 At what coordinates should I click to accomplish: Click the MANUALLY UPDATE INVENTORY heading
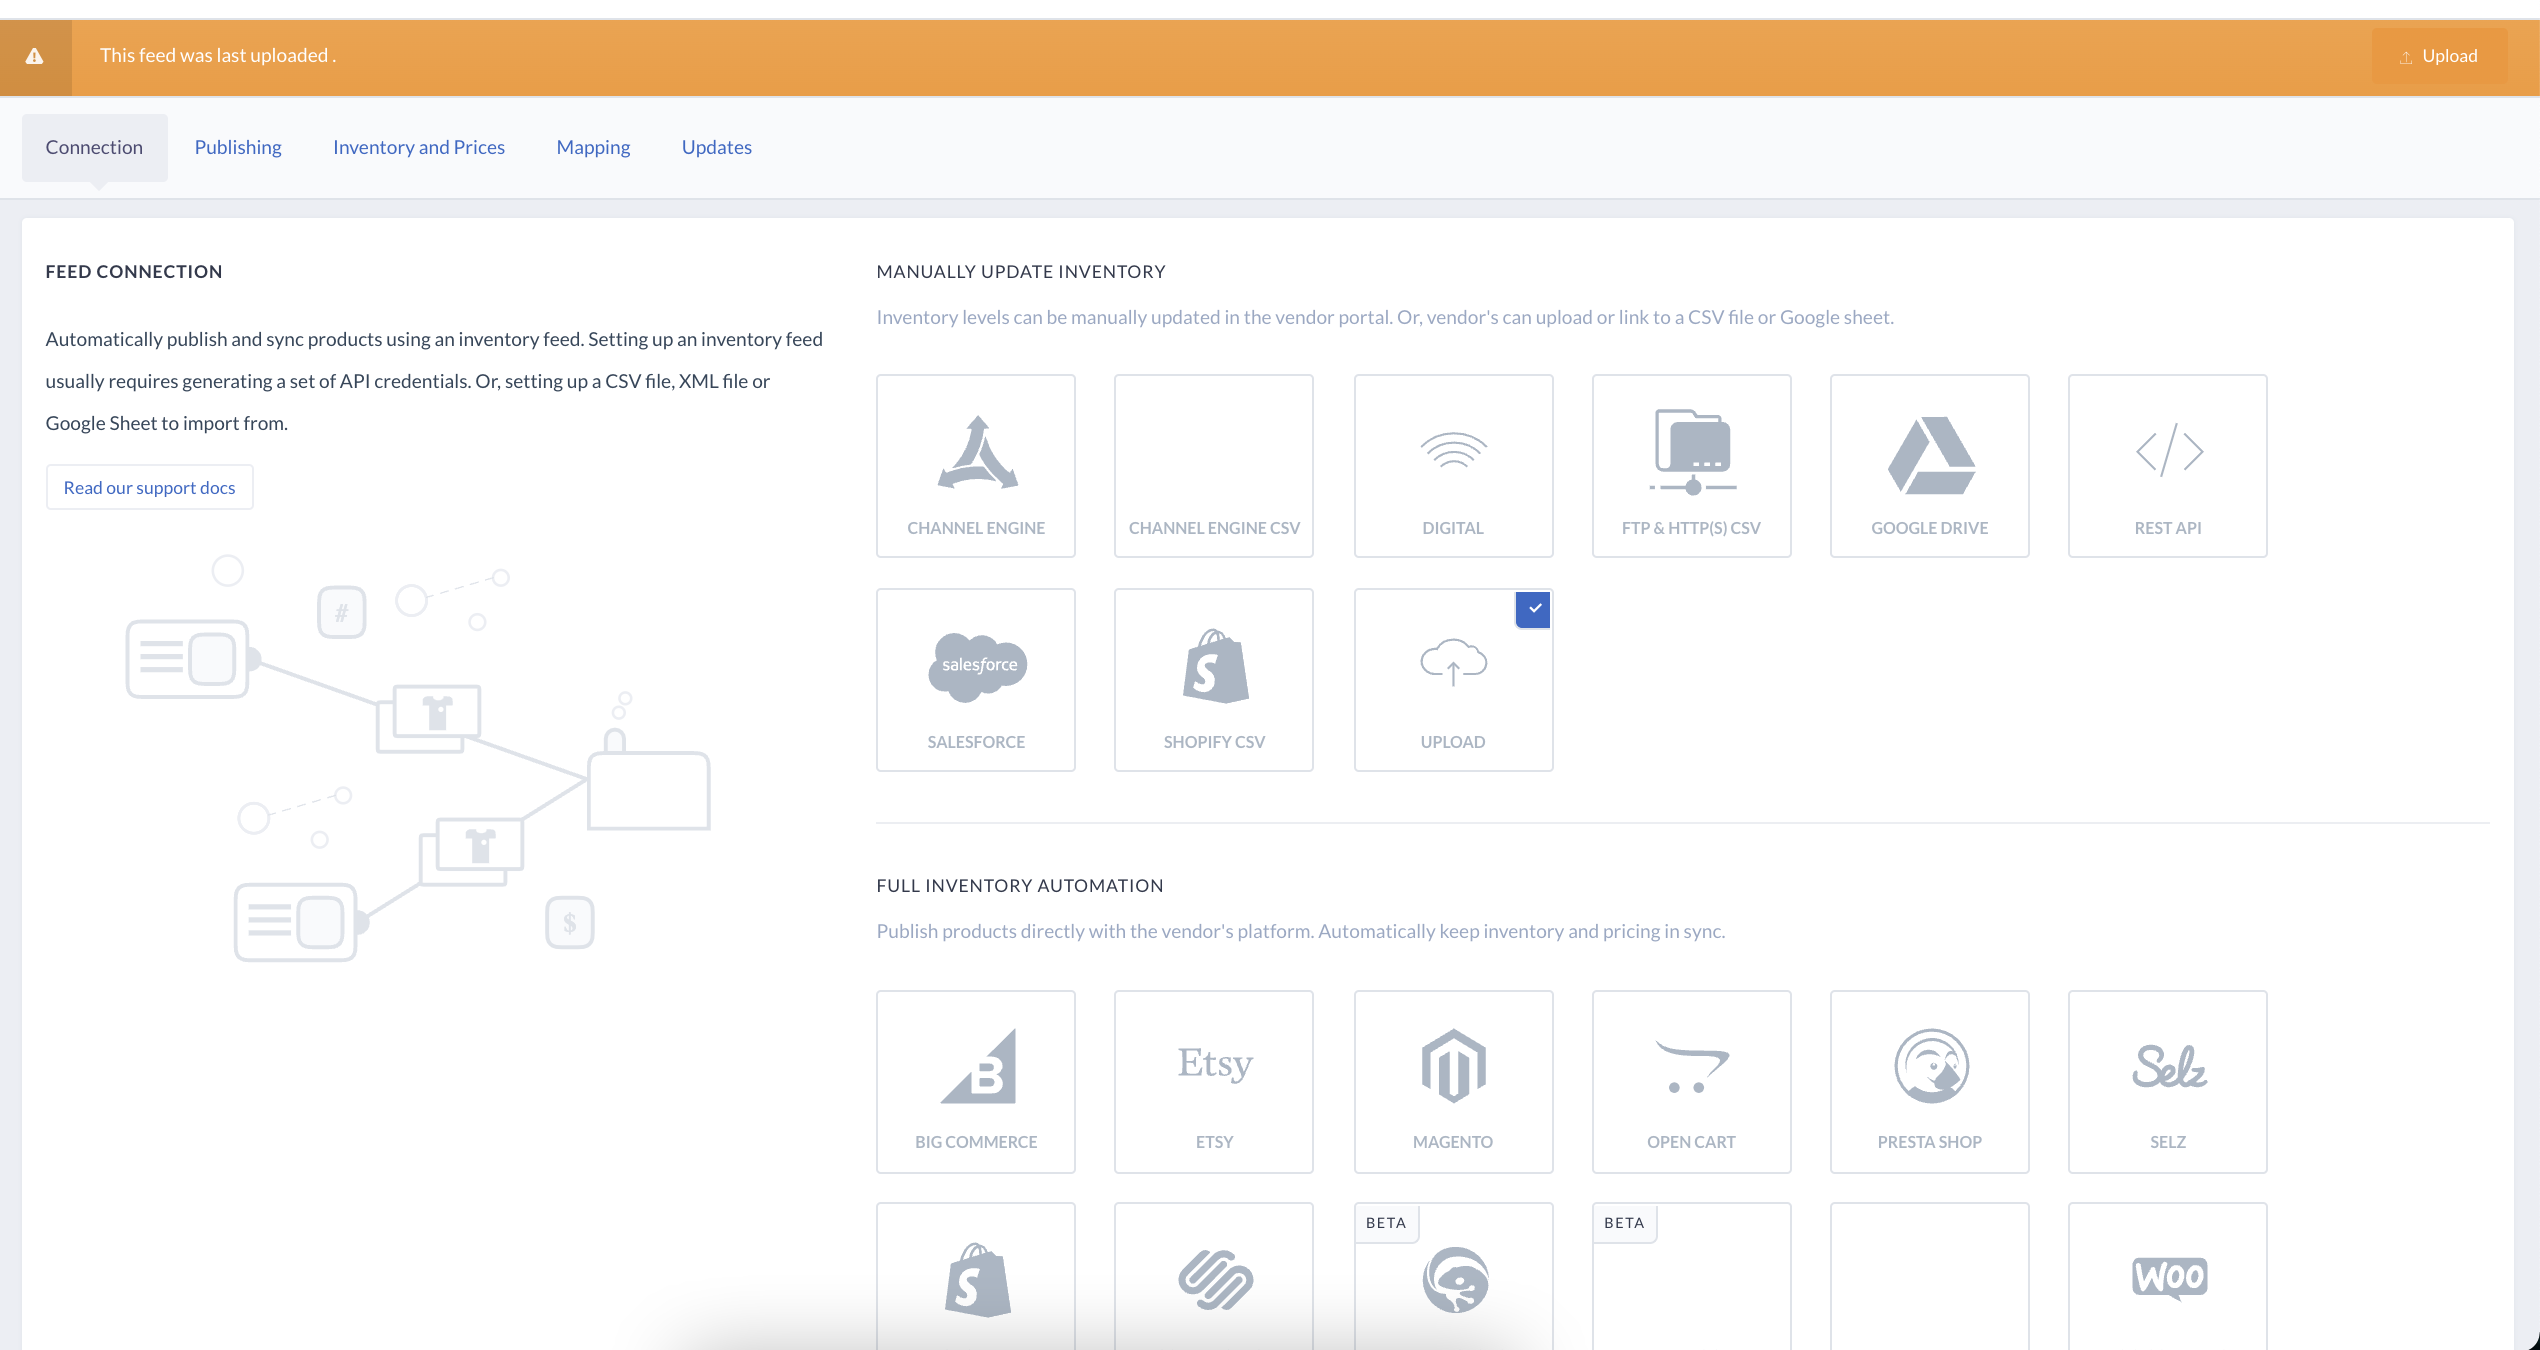click(1021, 271)
